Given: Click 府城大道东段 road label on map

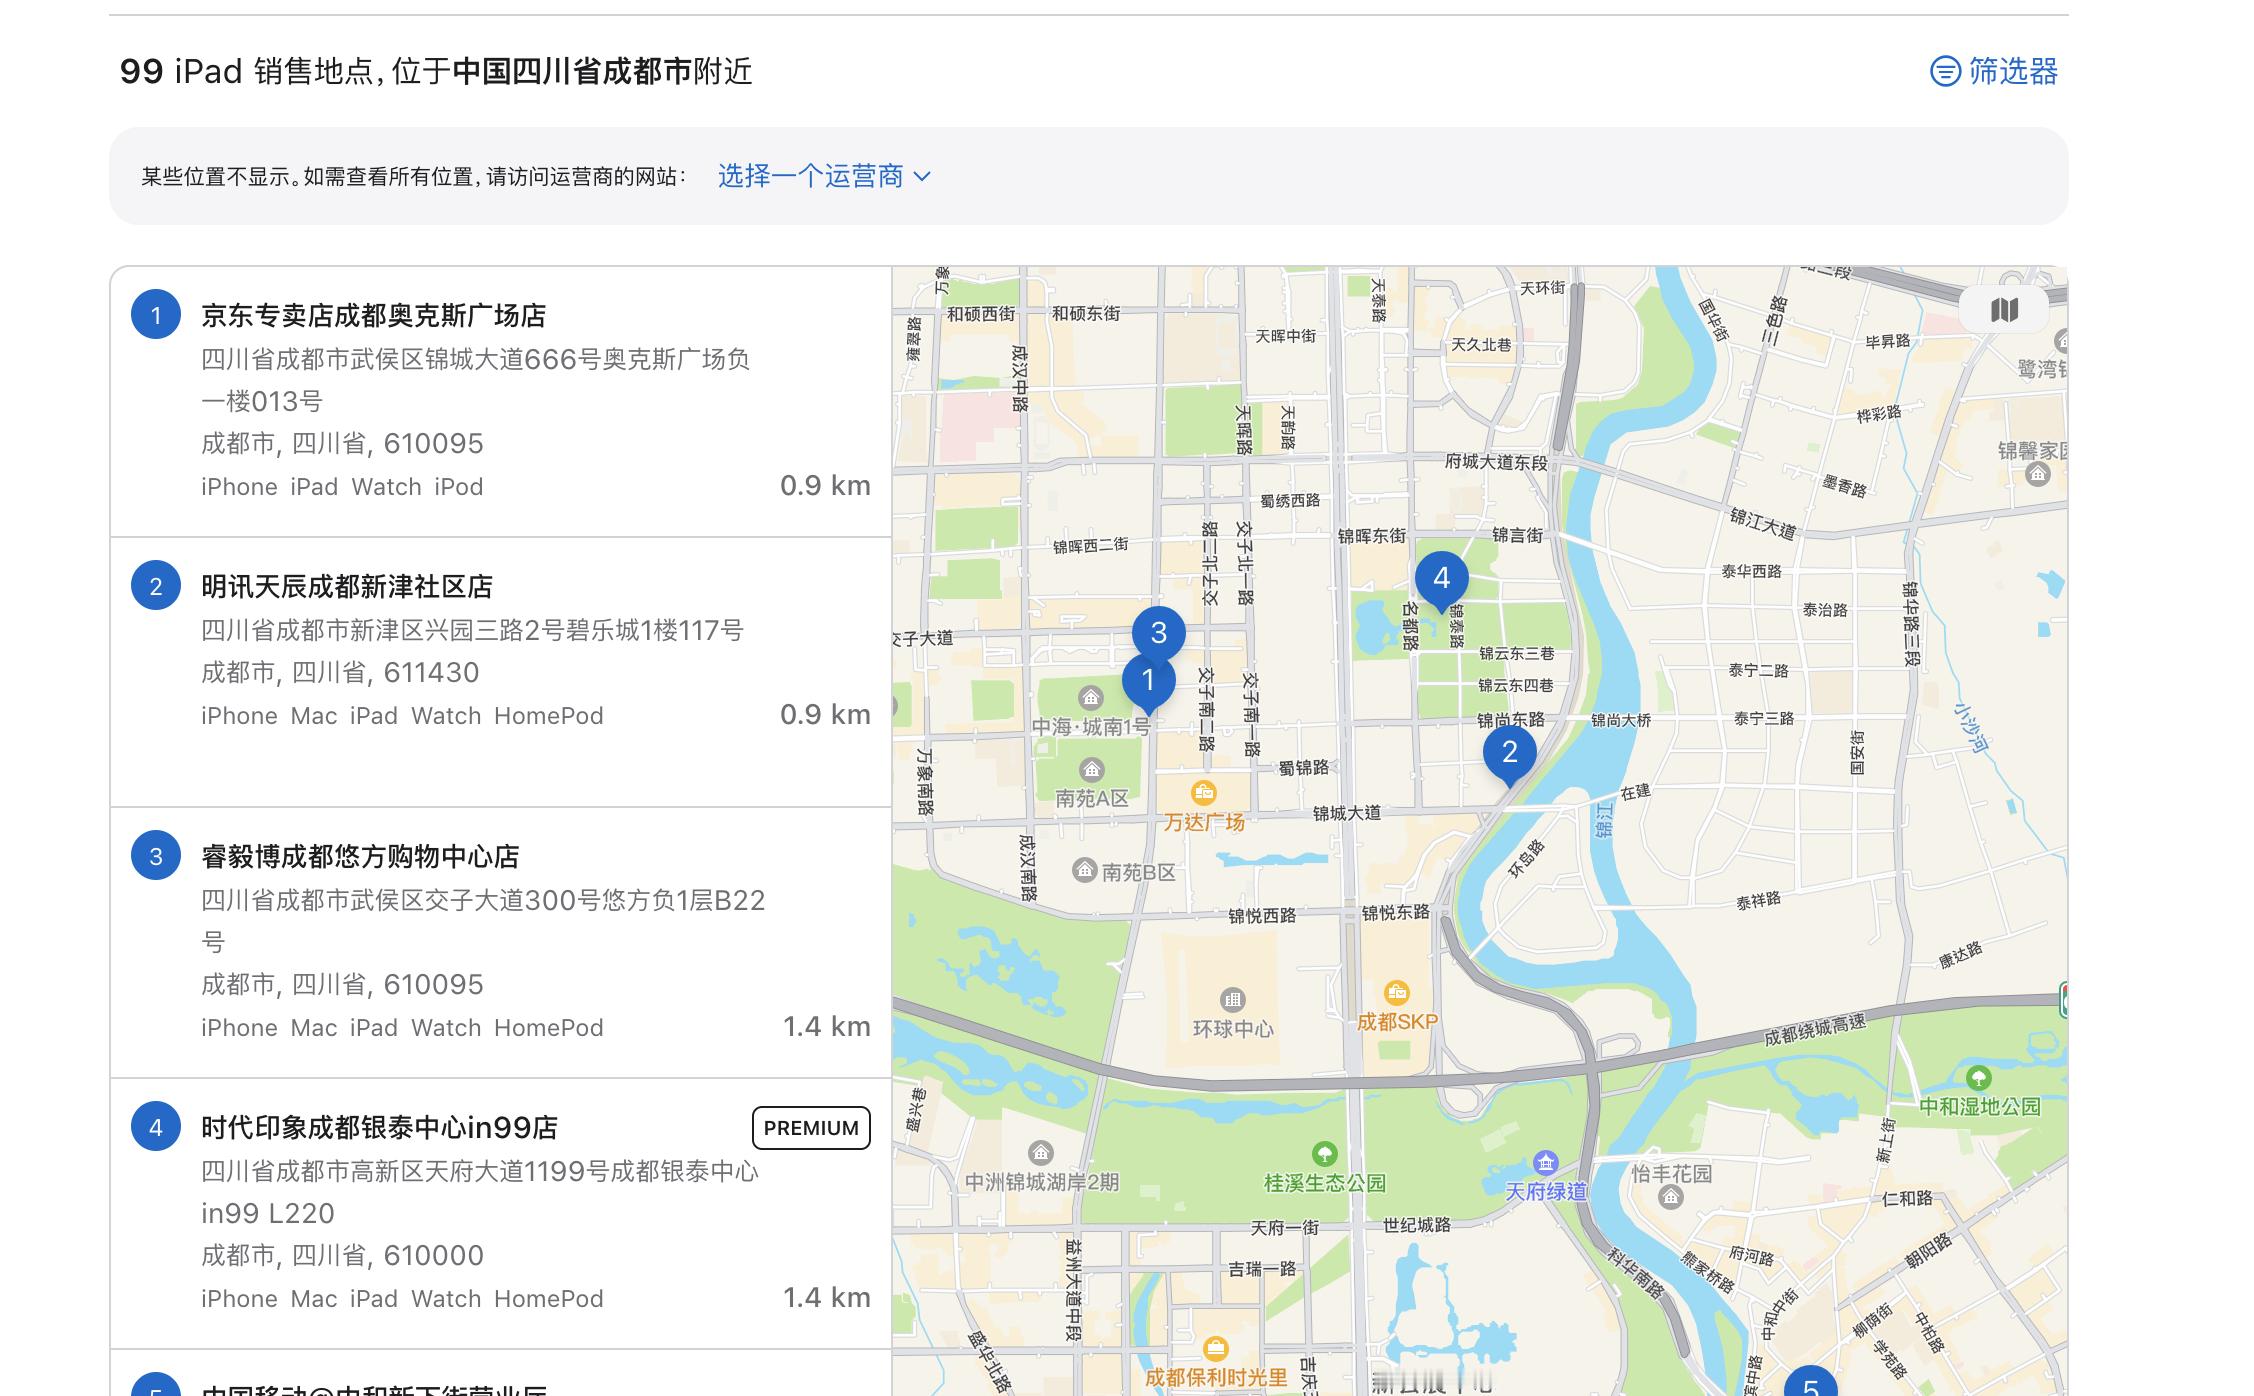Looking at the screenshot, I should tap(1496, 462).
